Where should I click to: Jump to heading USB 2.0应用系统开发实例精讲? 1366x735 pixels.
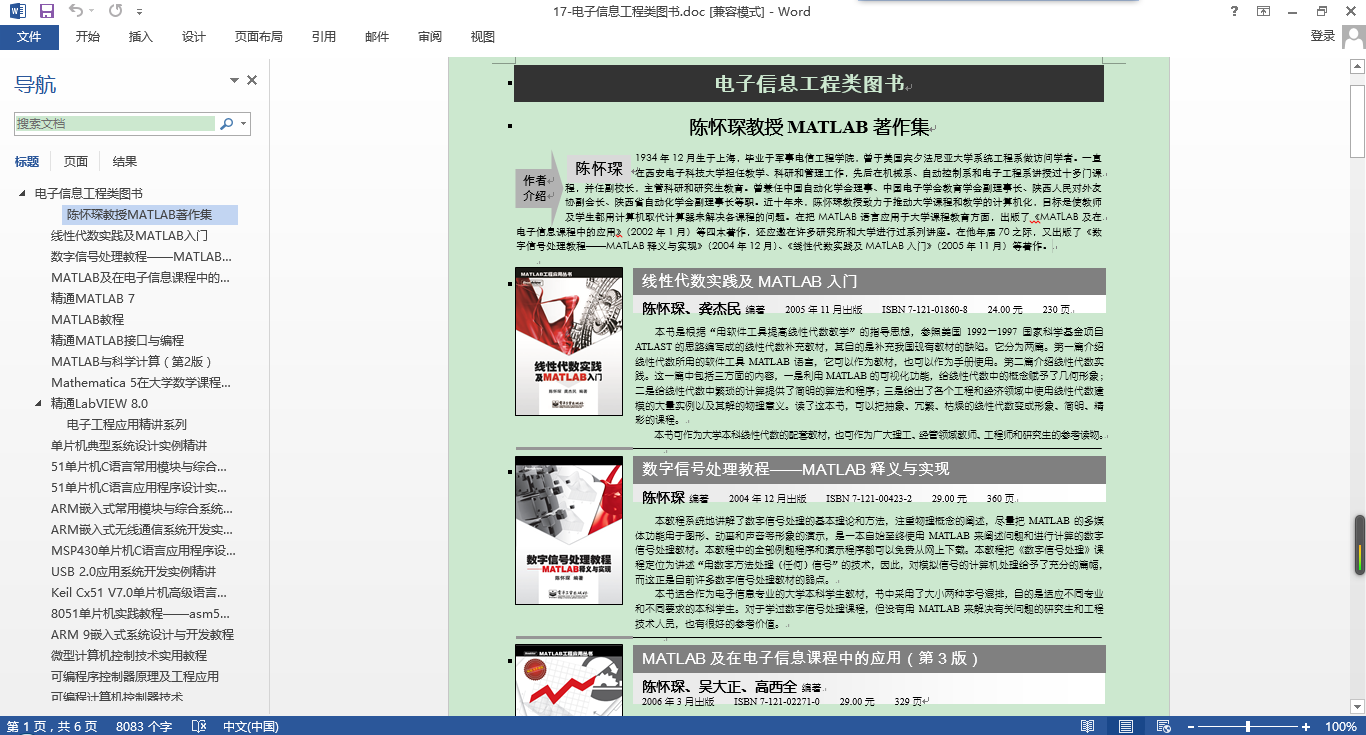pos(133,571)
